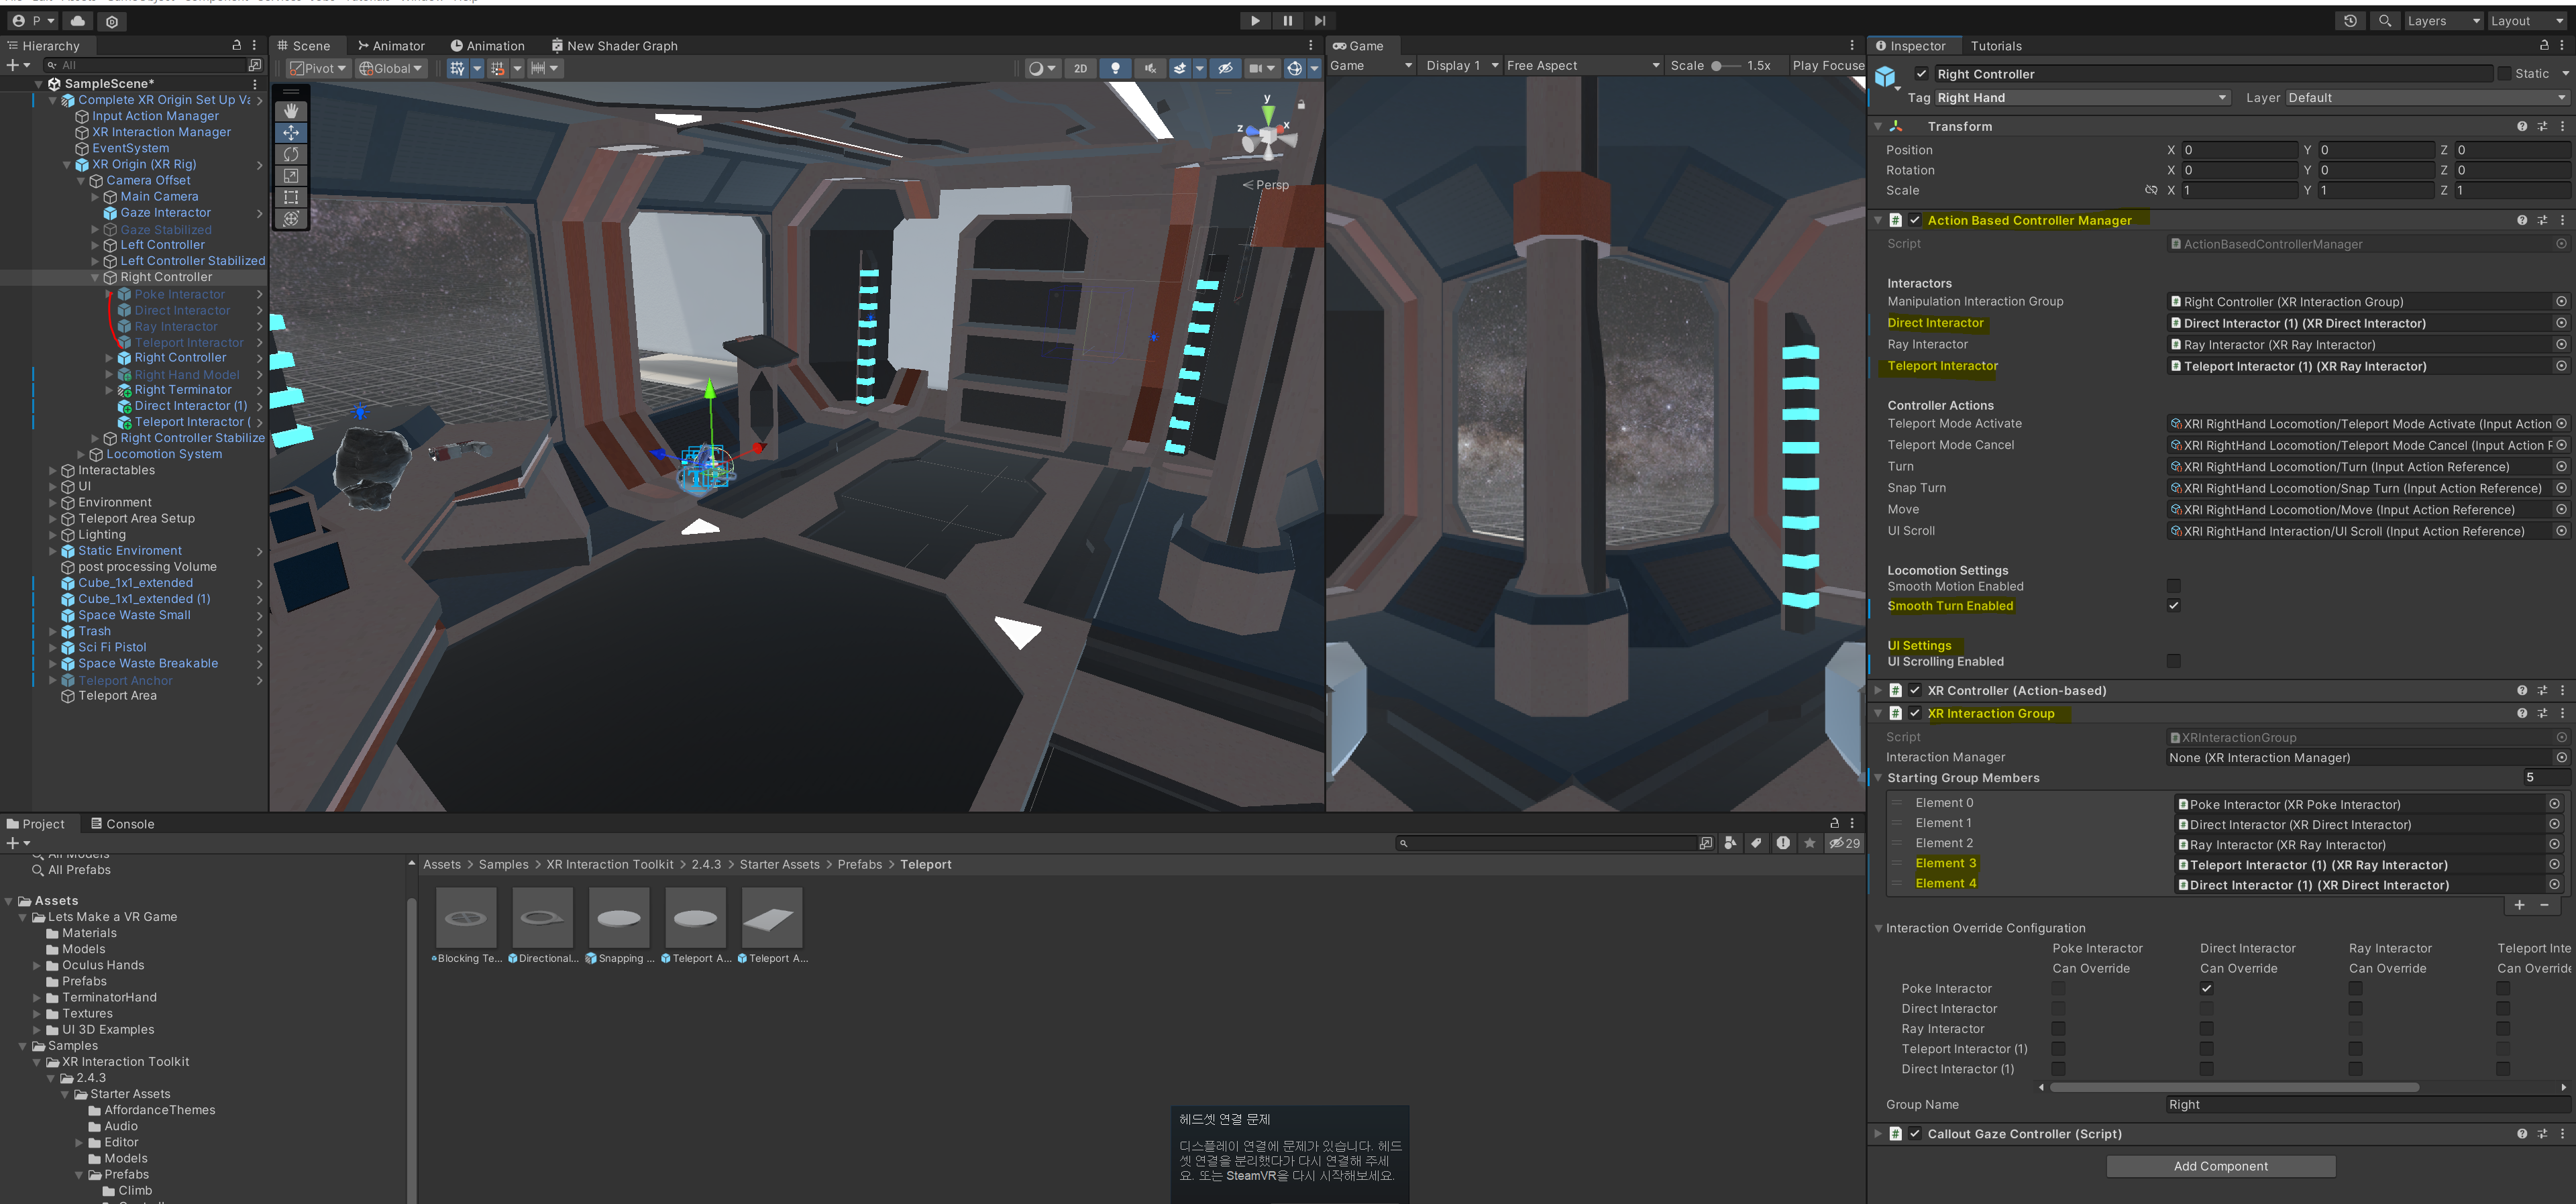2576x1204 pixels.
Task: Open the Layer Default dropdown
Action: (x=2426, y=98)
